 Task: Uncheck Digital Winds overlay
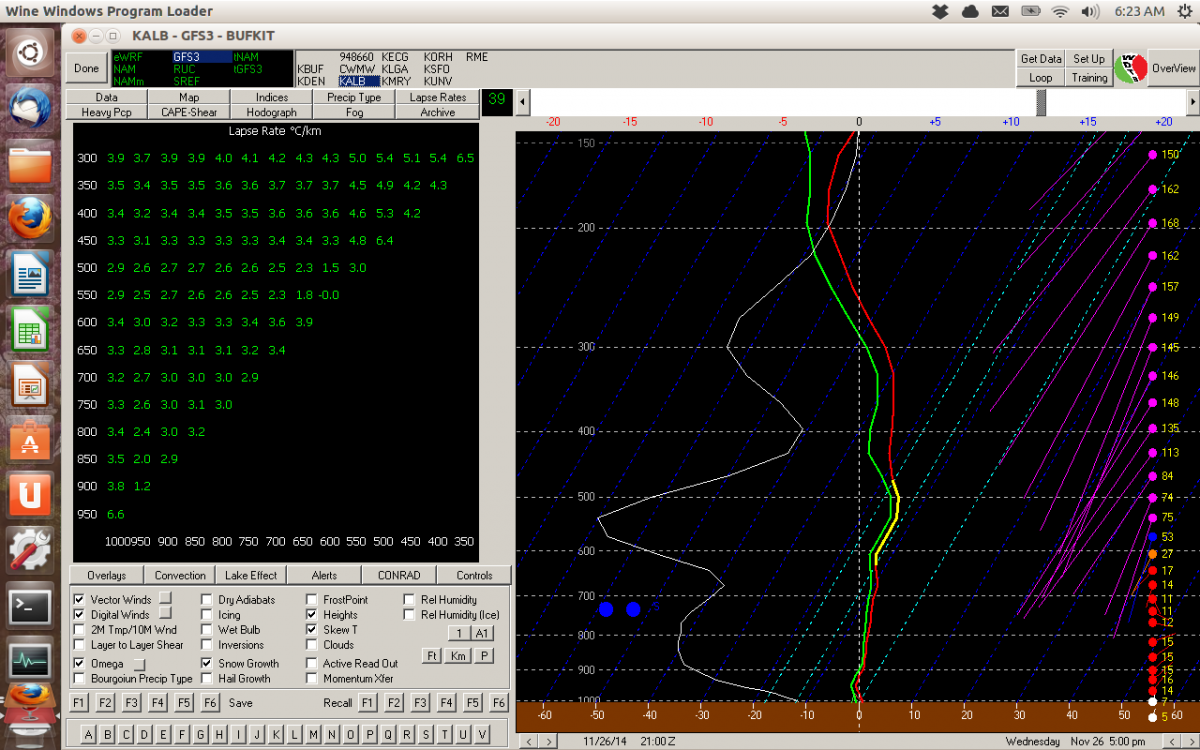pos(79,615)
